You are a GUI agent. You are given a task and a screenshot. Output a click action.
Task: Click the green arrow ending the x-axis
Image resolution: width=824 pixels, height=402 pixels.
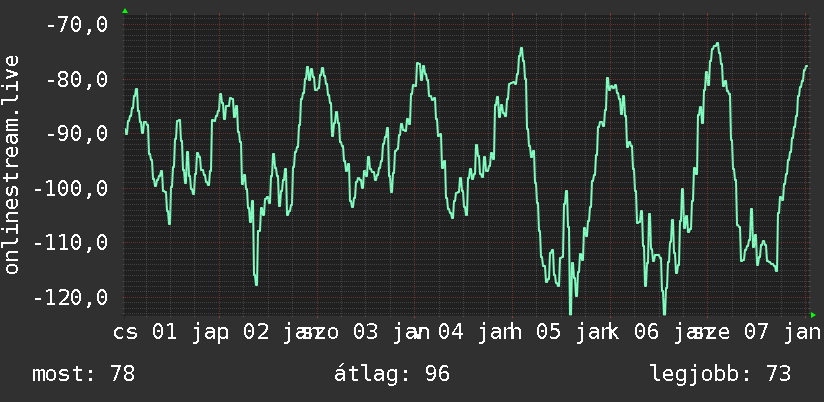[x=813, y=315]
